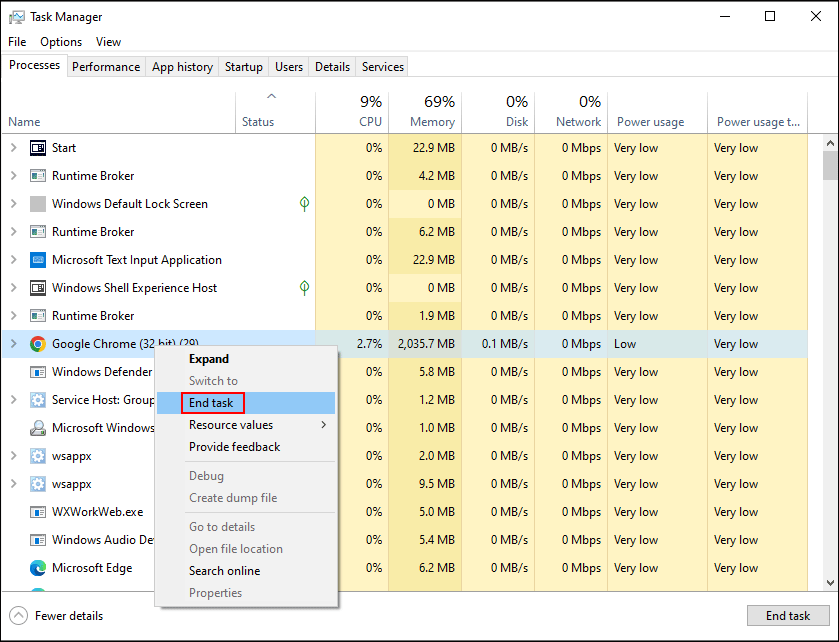The height and width of the screenshot is (642, 839).
Task: Expand the Windows Shell Experience Host group
Action: pyautogui.click(x=14, y=288)
